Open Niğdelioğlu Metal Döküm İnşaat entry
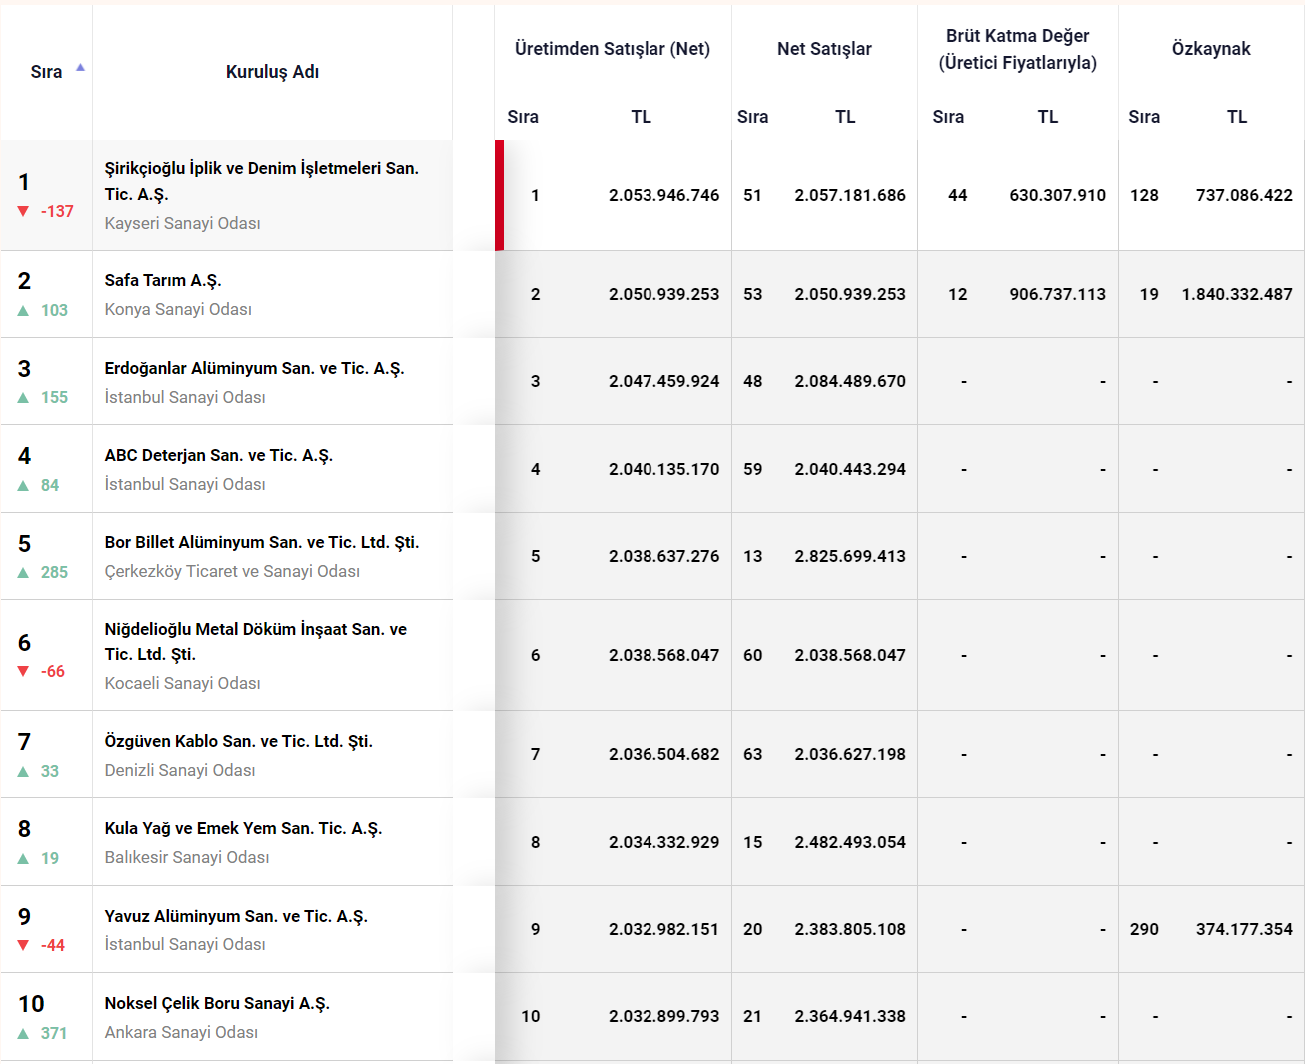Image resolution: width=1305 pixels, height=1064 pixels. (255, 641)
